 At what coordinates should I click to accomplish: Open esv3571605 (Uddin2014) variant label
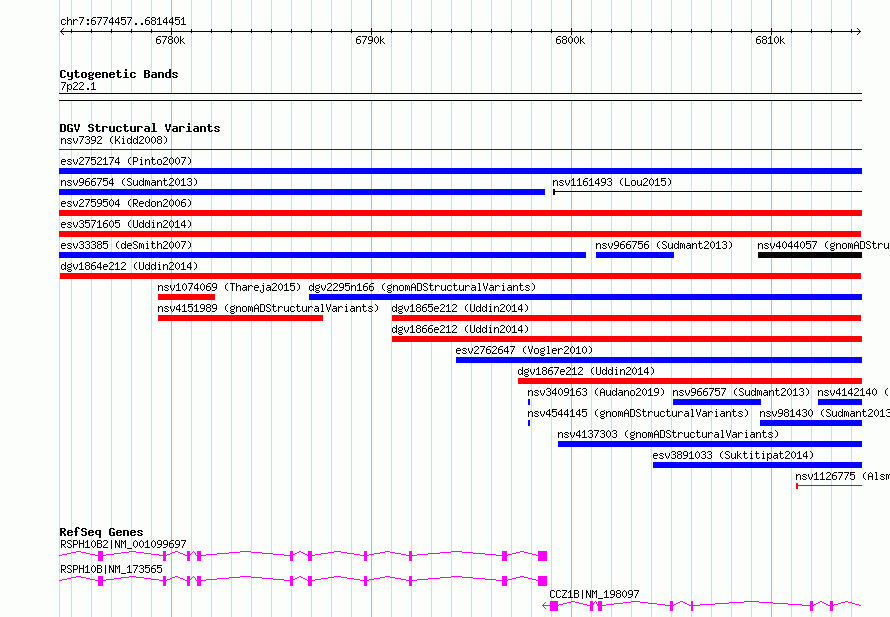(126, 224)
